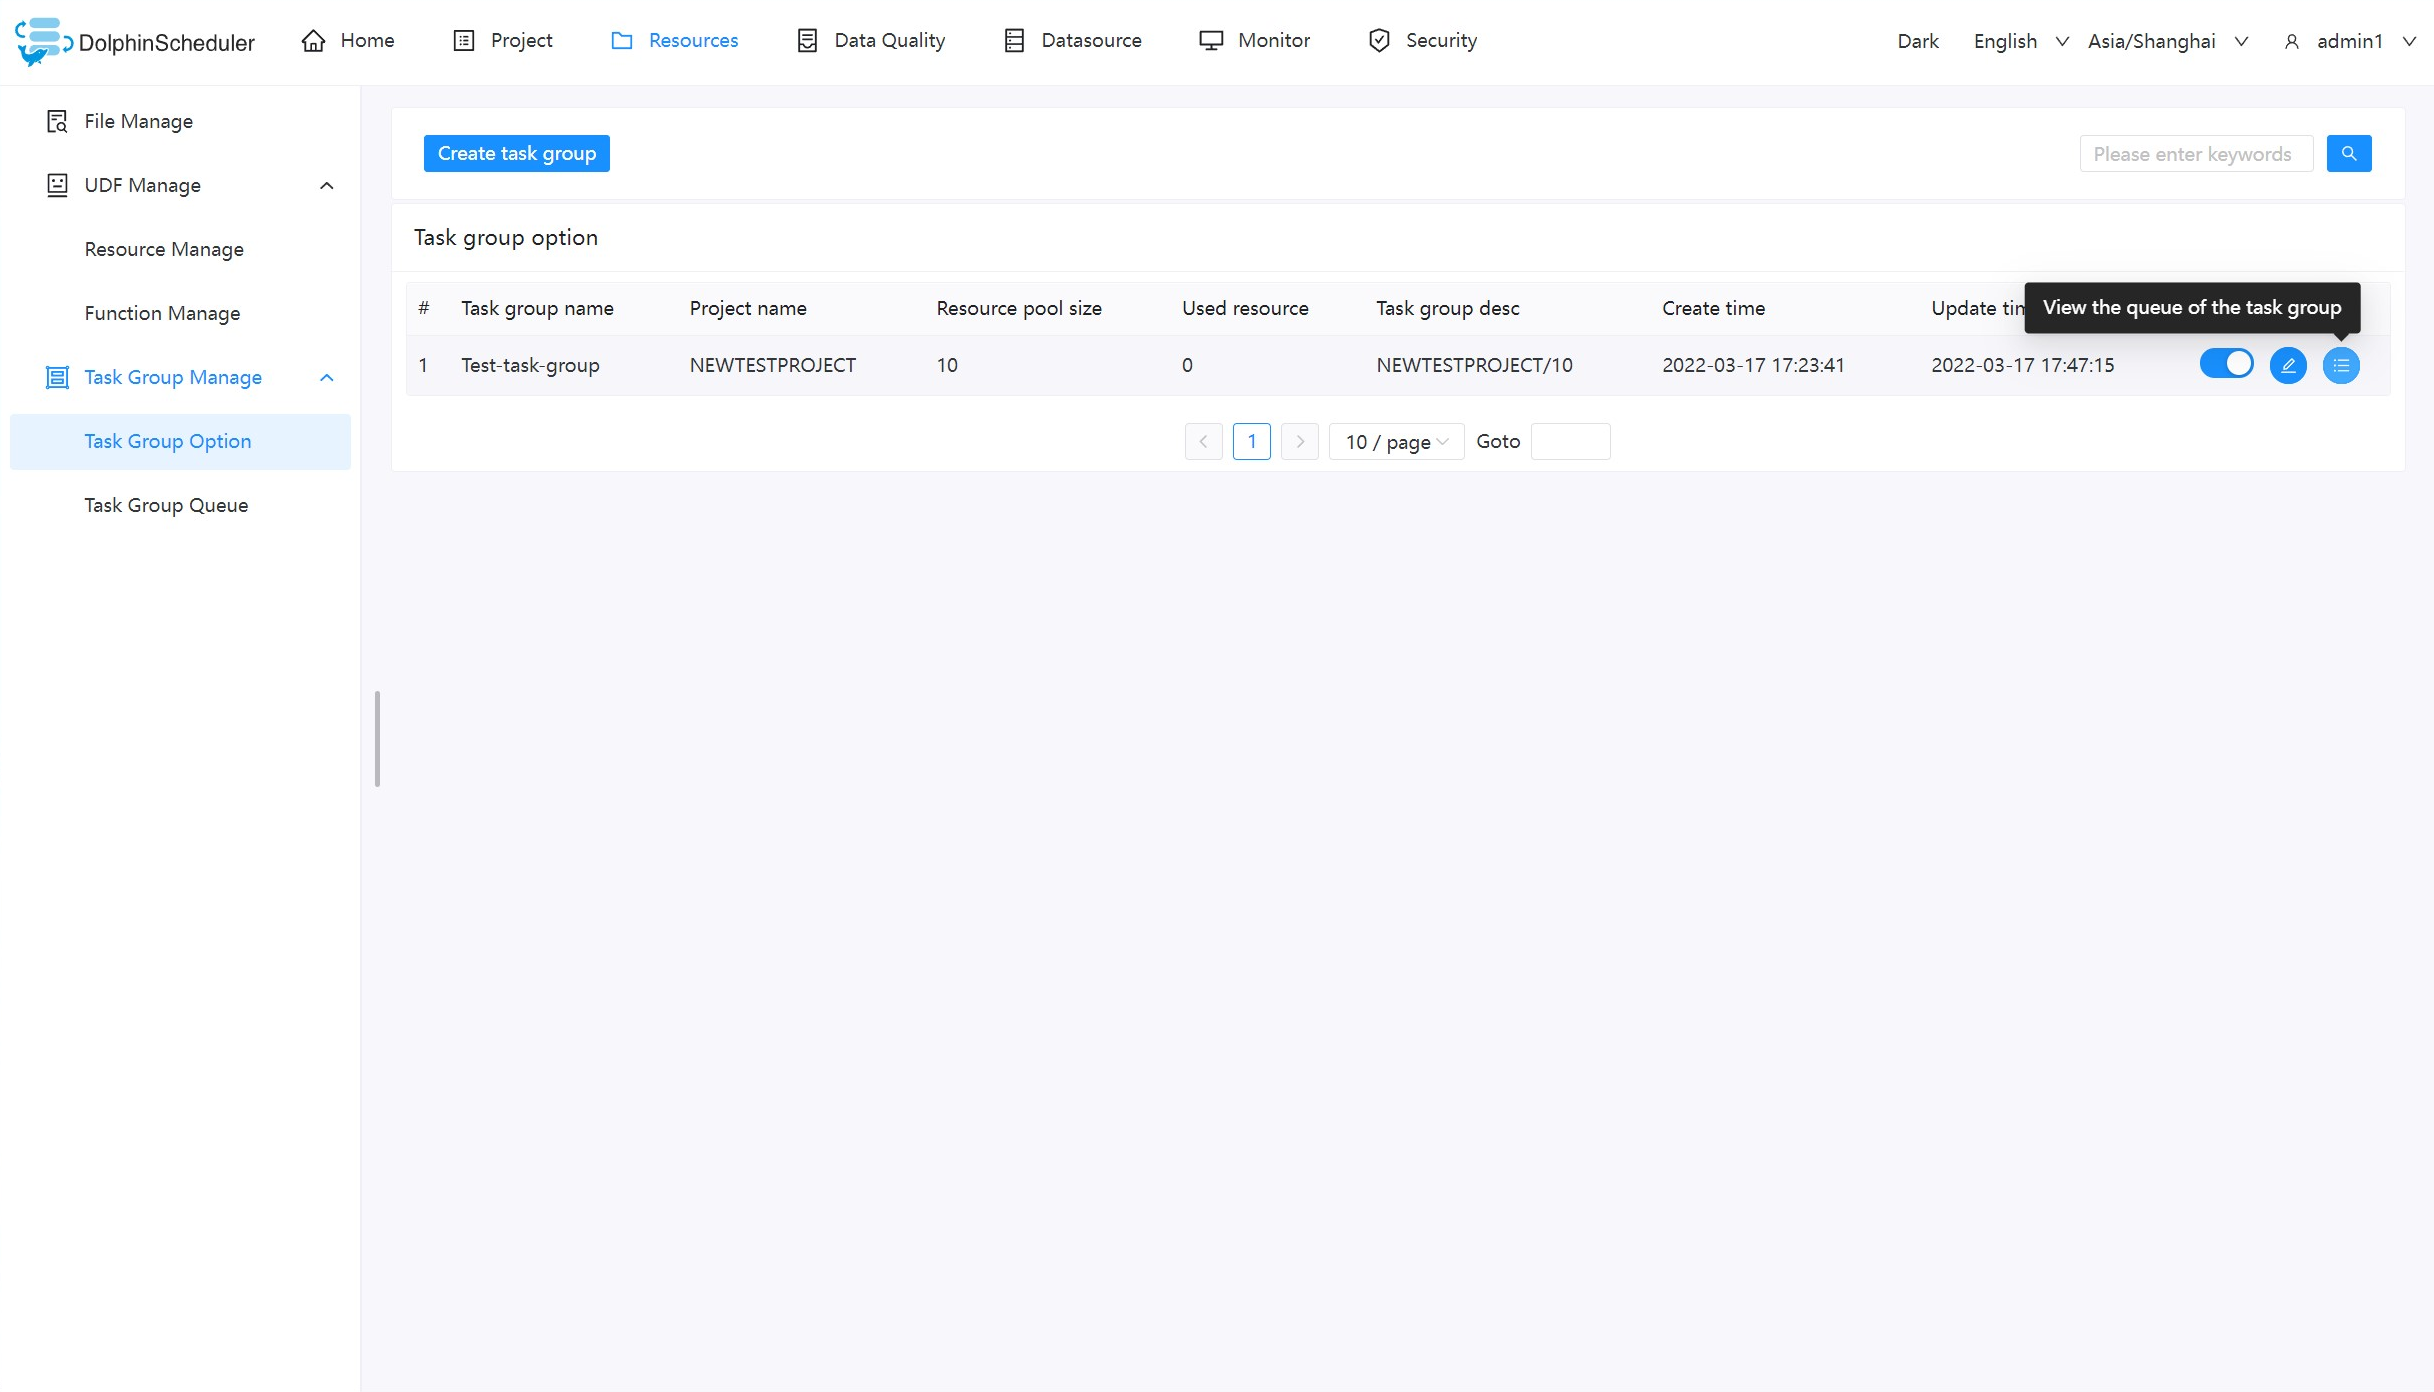The image size is (2434, 1392).
Task: Click the Resources folder icon in the navbar
Action: click(x=622, y=40)
